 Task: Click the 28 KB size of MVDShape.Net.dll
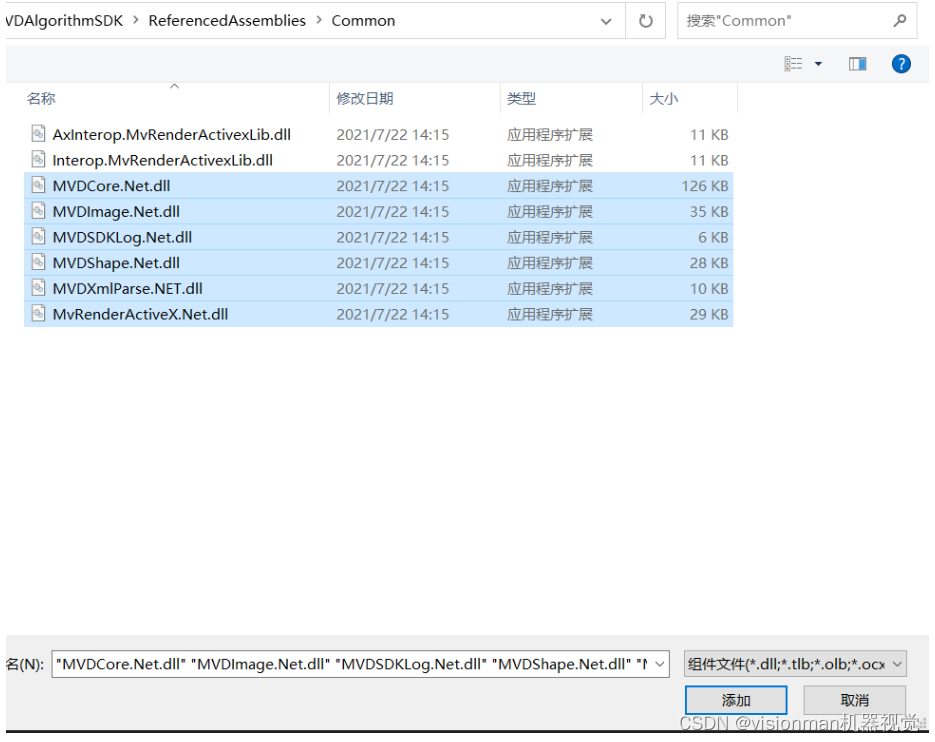(x=709, y=263)
